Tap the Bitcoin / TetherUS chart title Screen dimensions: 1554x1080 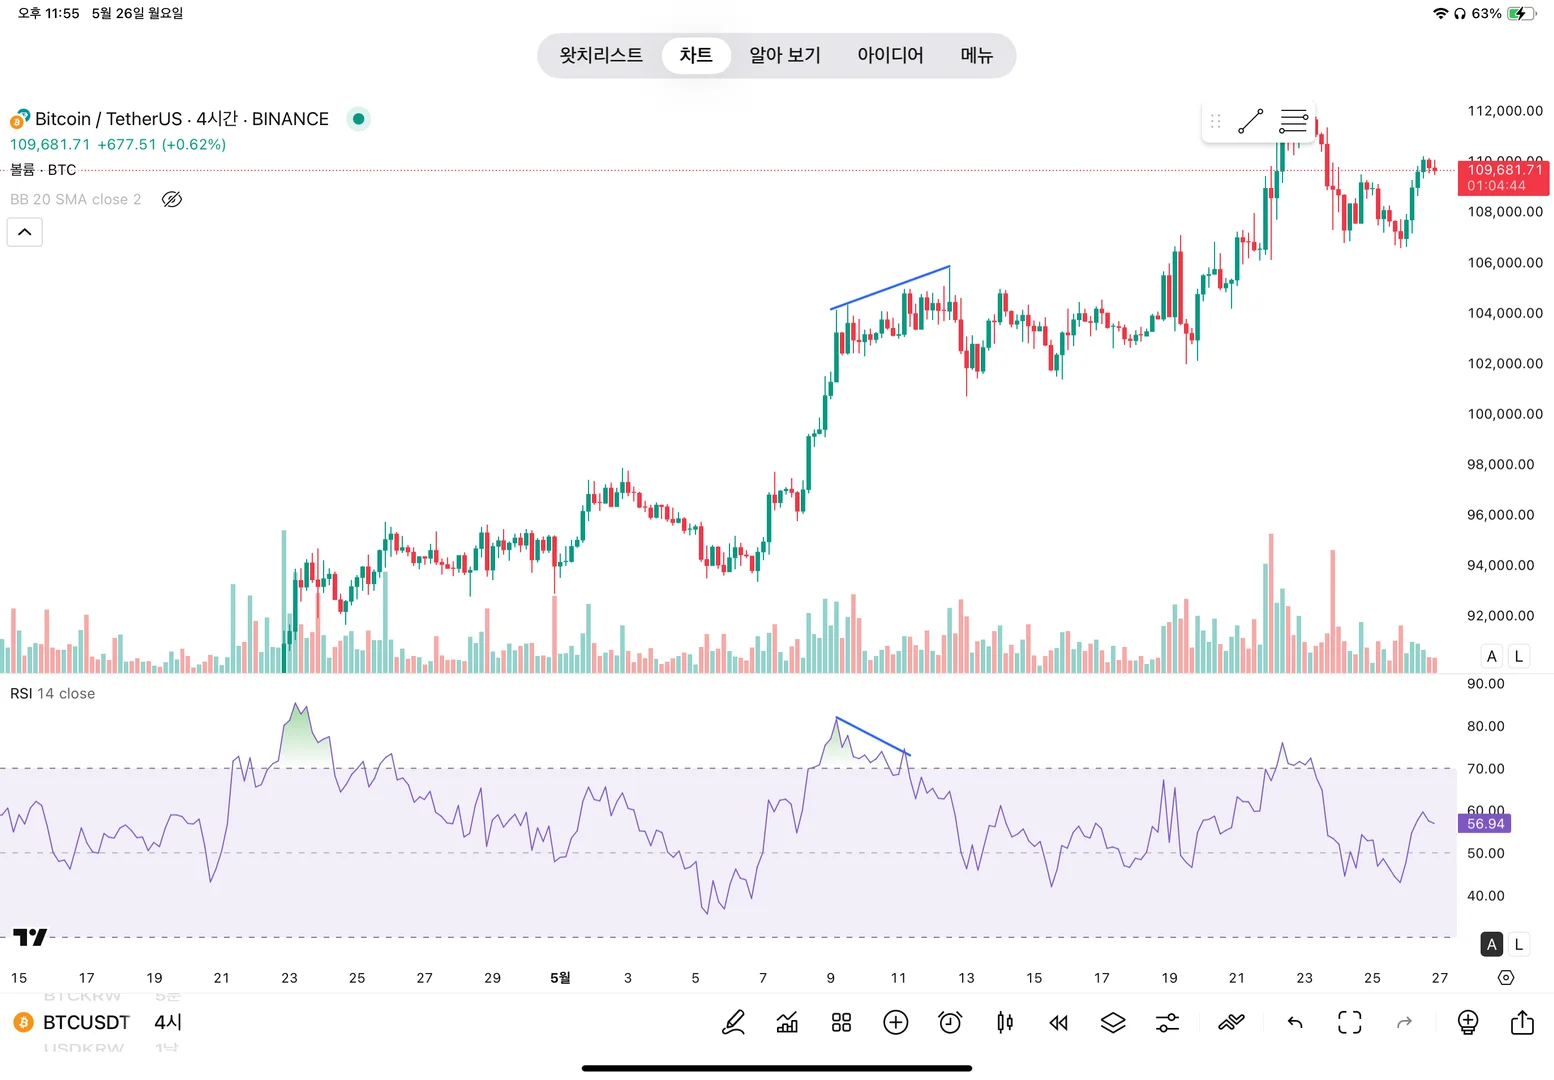click(182, 119)
